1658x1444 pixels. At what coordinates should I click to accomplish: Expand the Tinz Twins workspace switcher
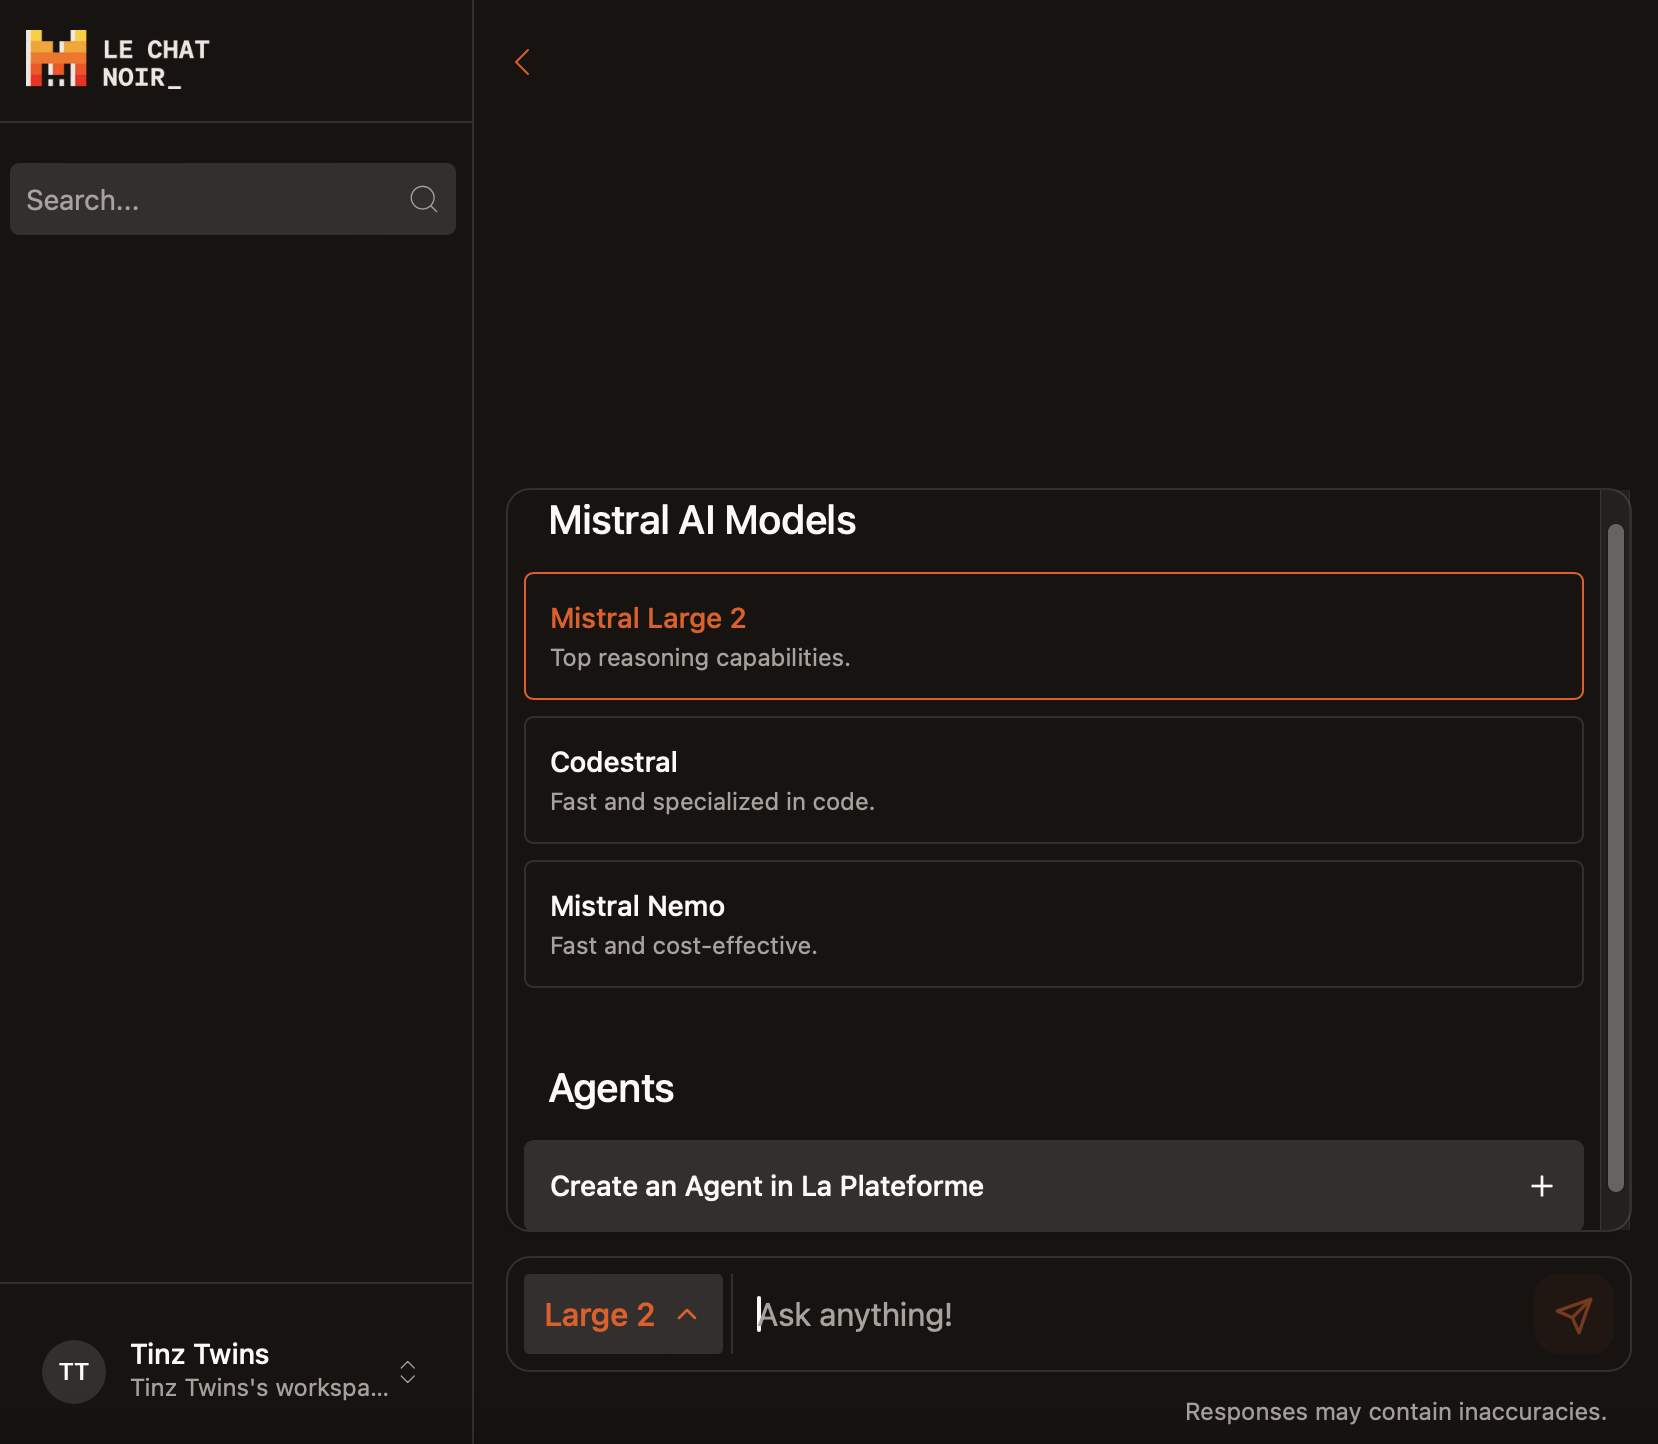(x=408, y=1371)
